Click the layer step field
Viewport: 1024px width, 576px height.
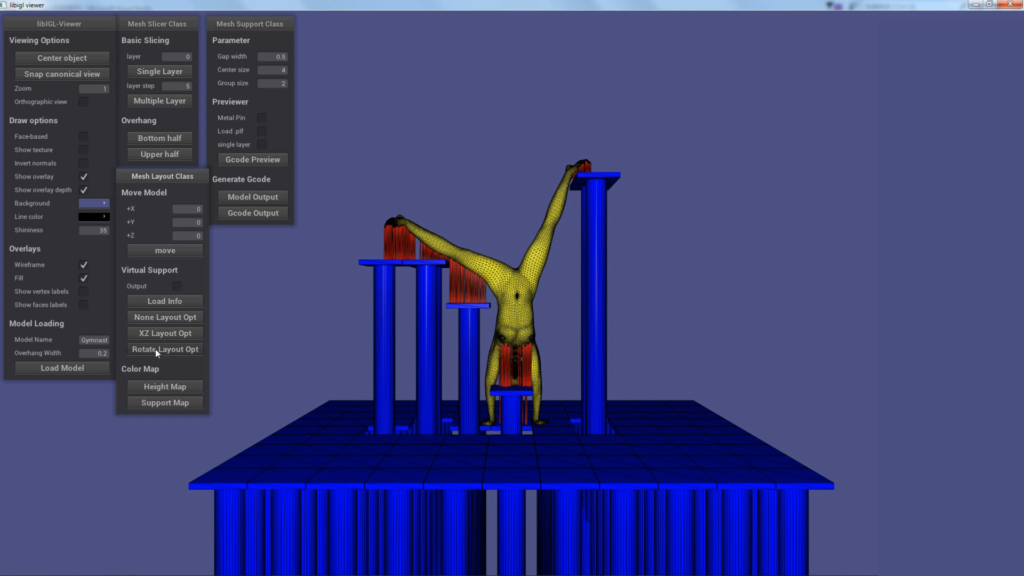tap(177, 86)
